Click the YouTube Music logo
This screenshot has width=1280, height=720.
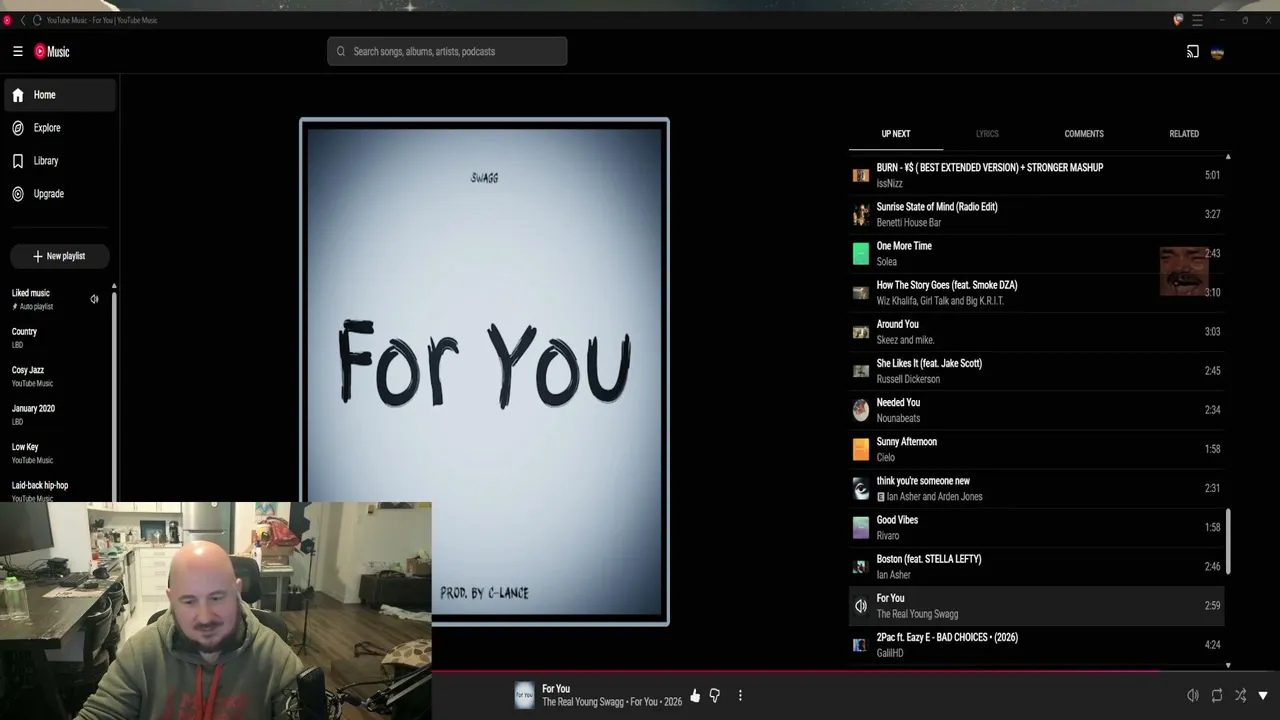tap(52, 52)
